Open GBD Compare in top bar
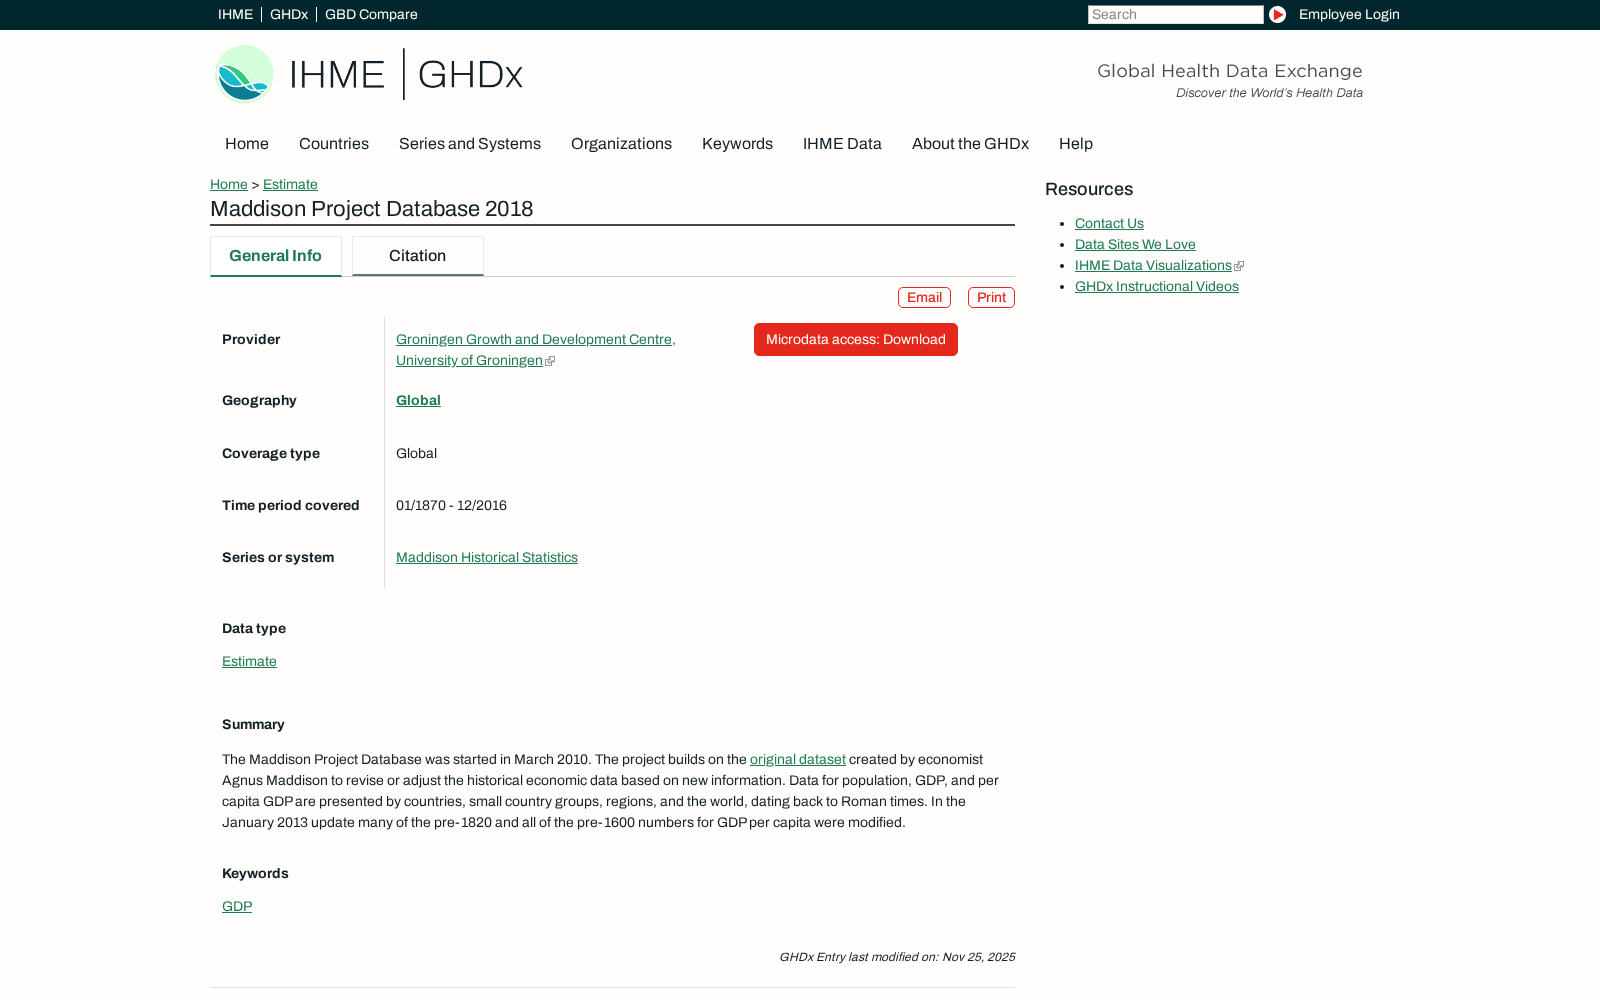Image resolution: width=1600 pixels, height=1000 pixels. click(371, 14)
